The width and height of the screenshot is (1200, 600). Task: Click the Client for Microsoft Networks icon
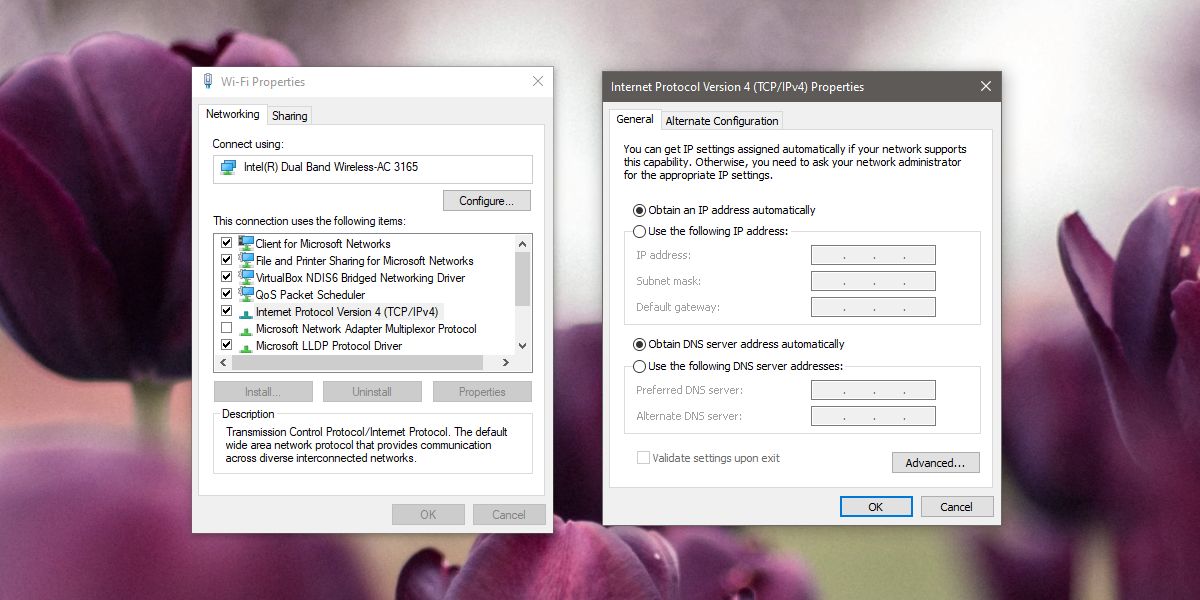pyautogui.click(x=246, y=243)
